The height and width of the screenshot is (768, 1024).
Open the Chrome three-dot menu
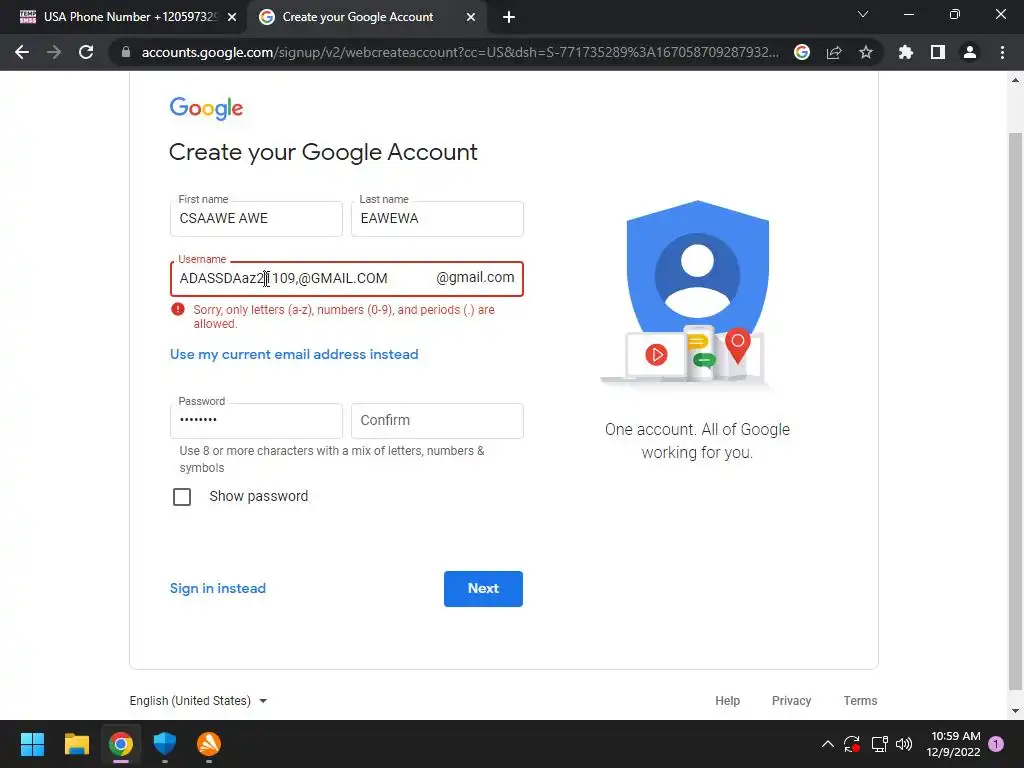pyautogui.click(x=1002, y=52)
